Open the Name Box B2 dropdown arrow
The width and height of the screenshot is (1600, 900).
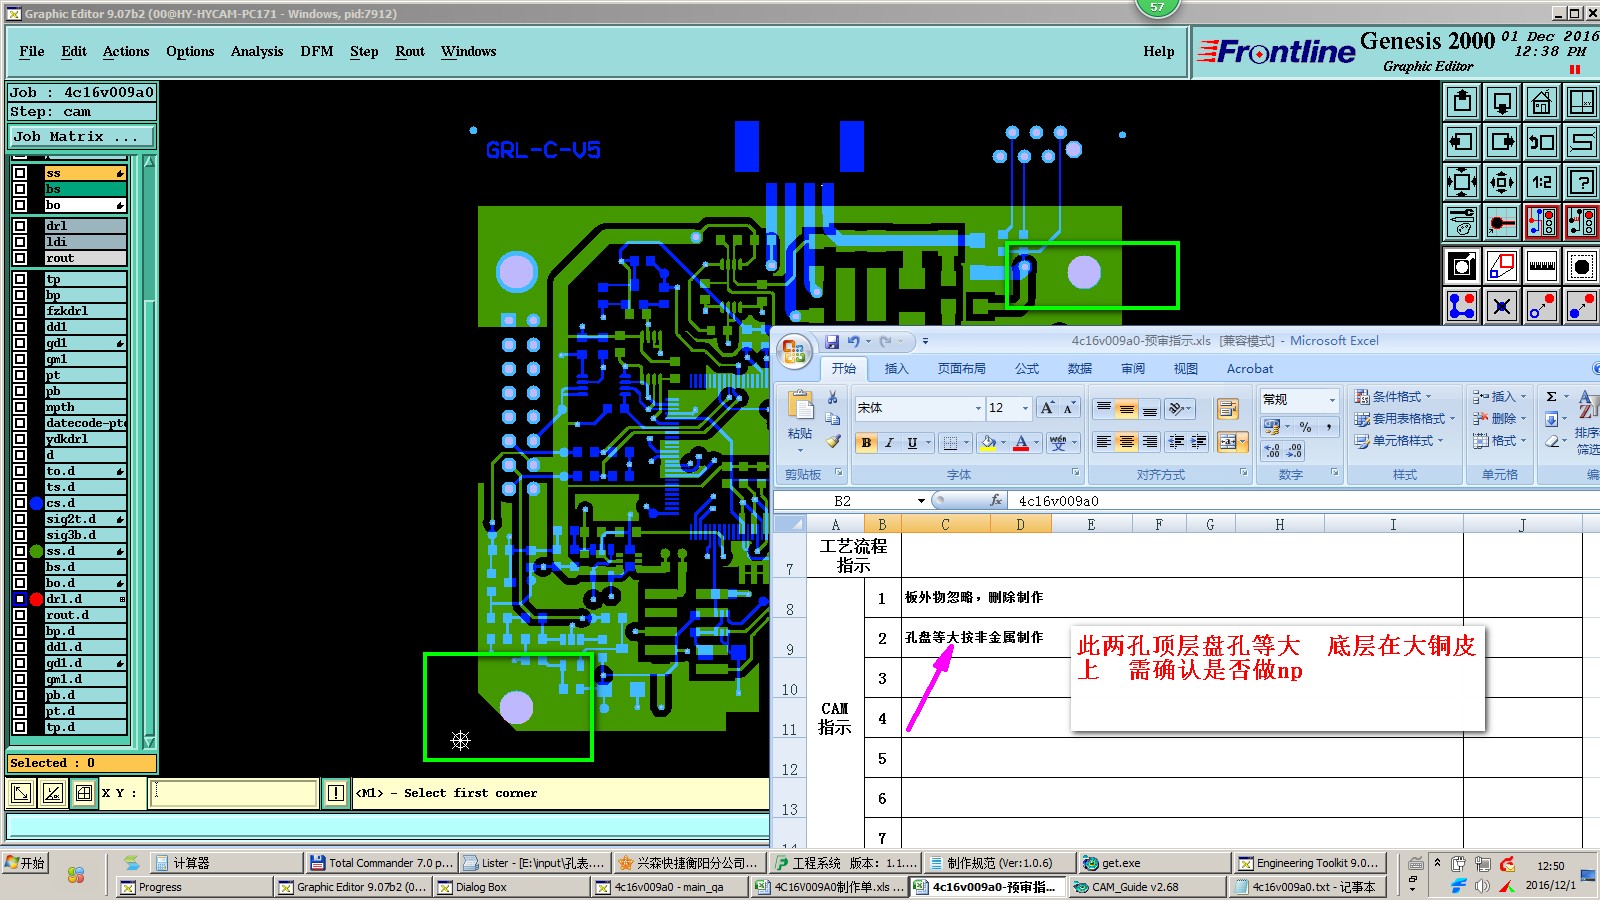coord(921,501)
